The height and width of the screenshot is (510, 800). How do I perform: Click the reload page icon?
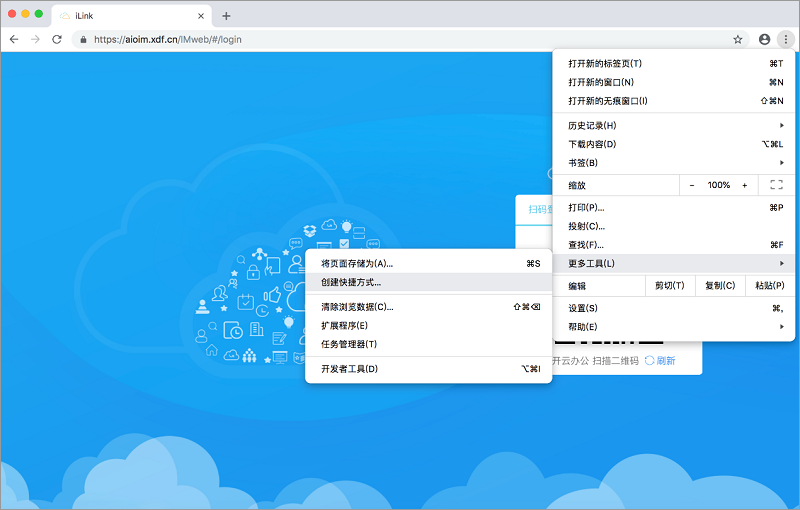click(x=57, y=39)
